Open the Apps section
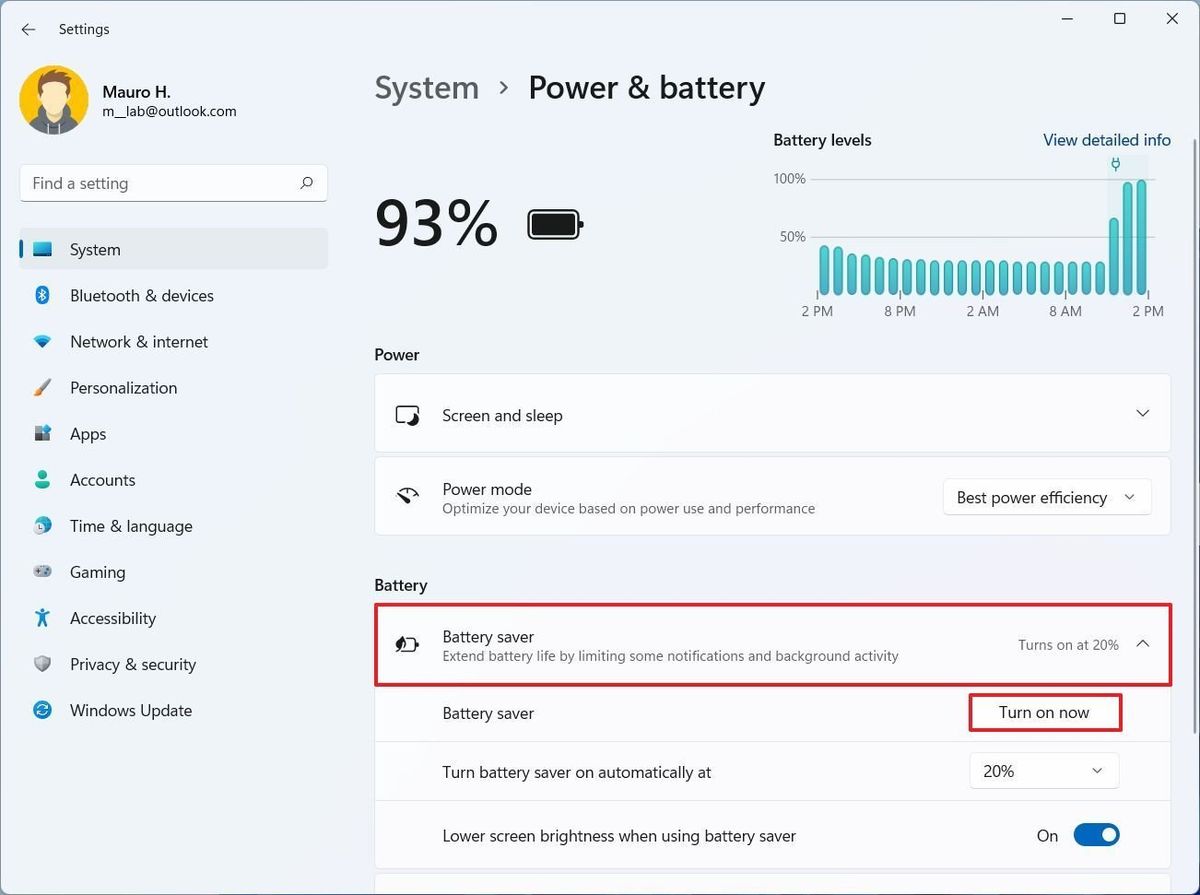1200x895 pixels. (87, 433)
